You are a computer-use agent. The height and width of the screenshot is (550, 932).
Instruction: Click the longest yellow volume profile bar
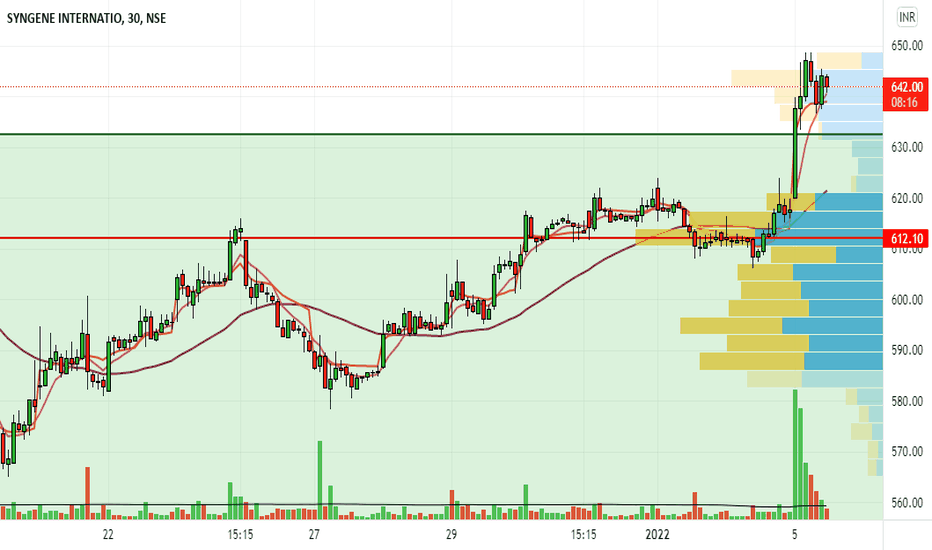tap(731, 326)
